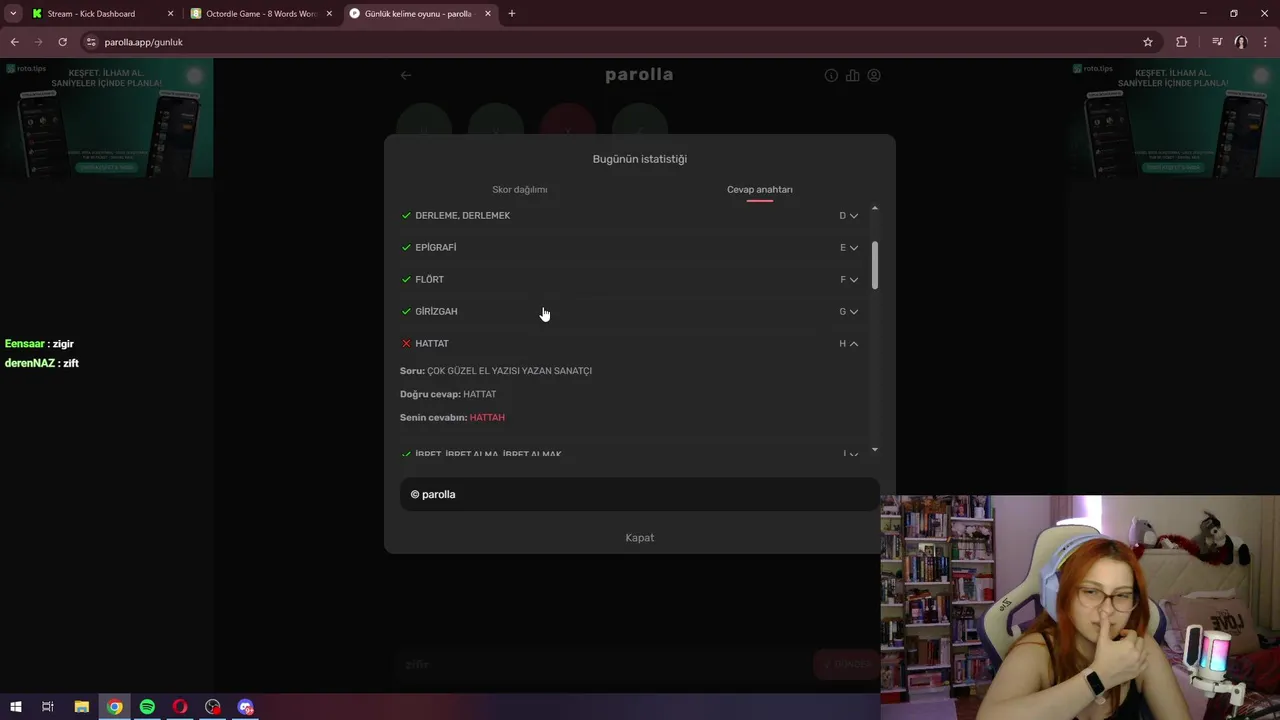Open the parolla user account icon

click(x=874, y=75)
